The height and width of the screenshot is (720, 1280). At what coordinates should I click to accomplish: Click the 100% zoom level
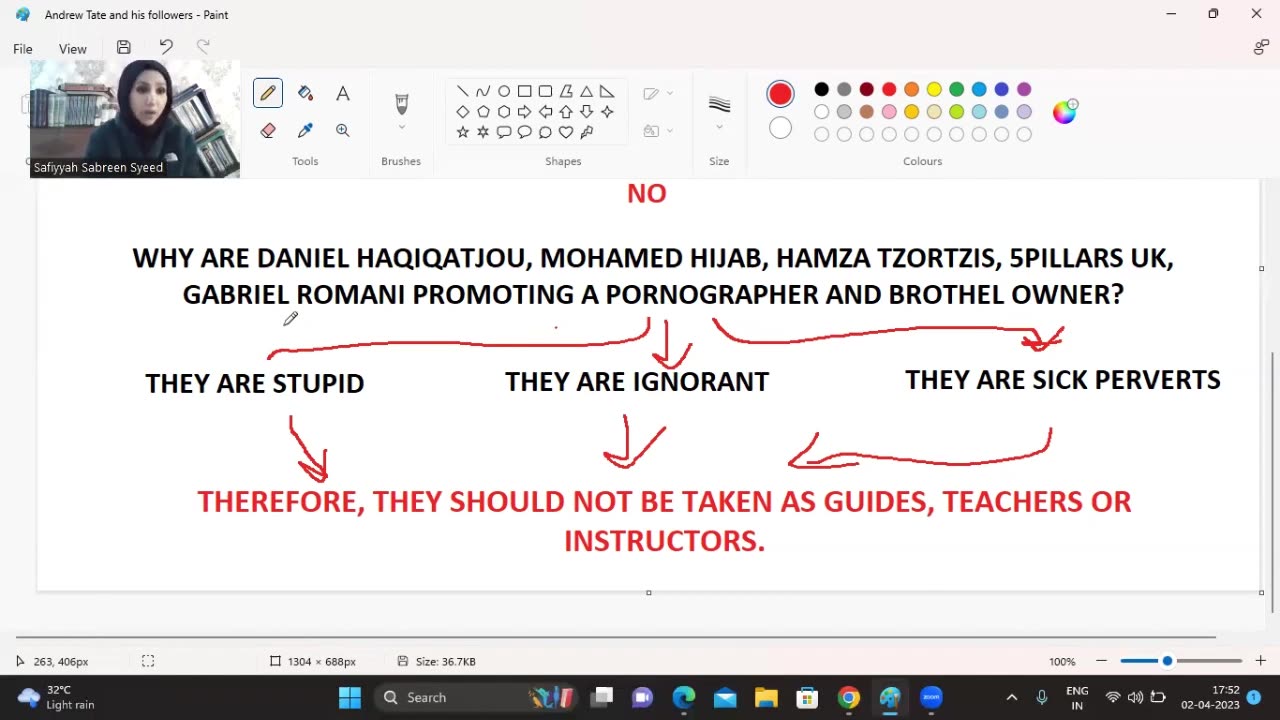1062,662
